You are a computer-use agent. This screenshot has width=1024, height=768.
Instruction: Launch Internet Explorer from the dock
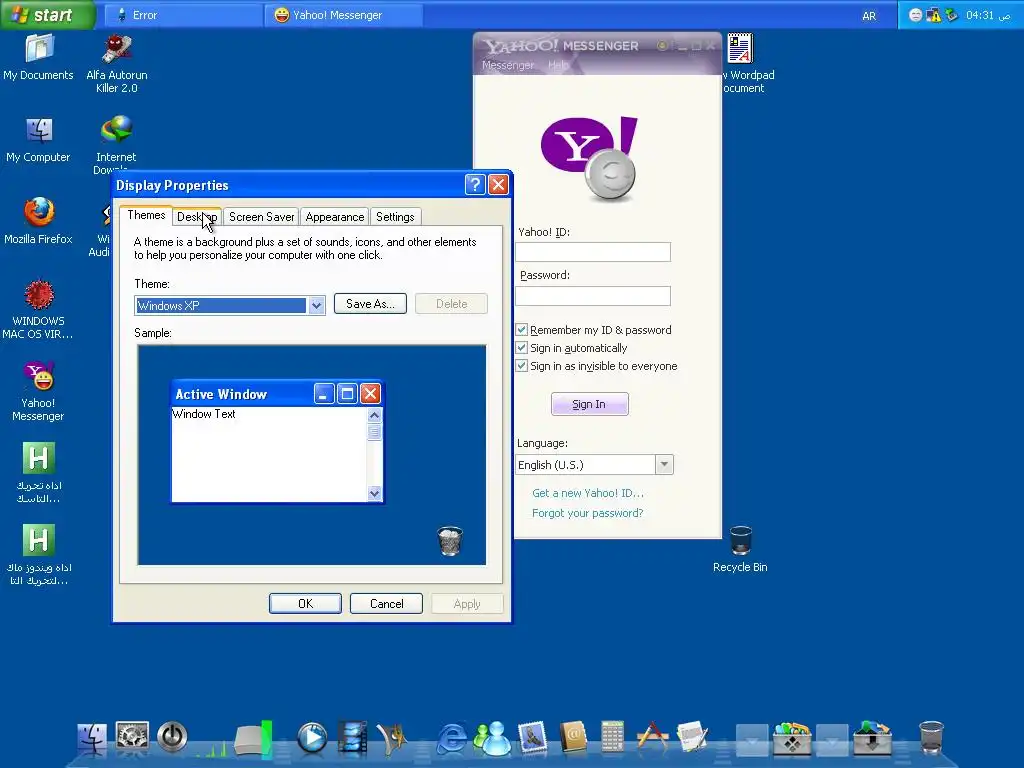pyautogui.click(x=452, y=739)
